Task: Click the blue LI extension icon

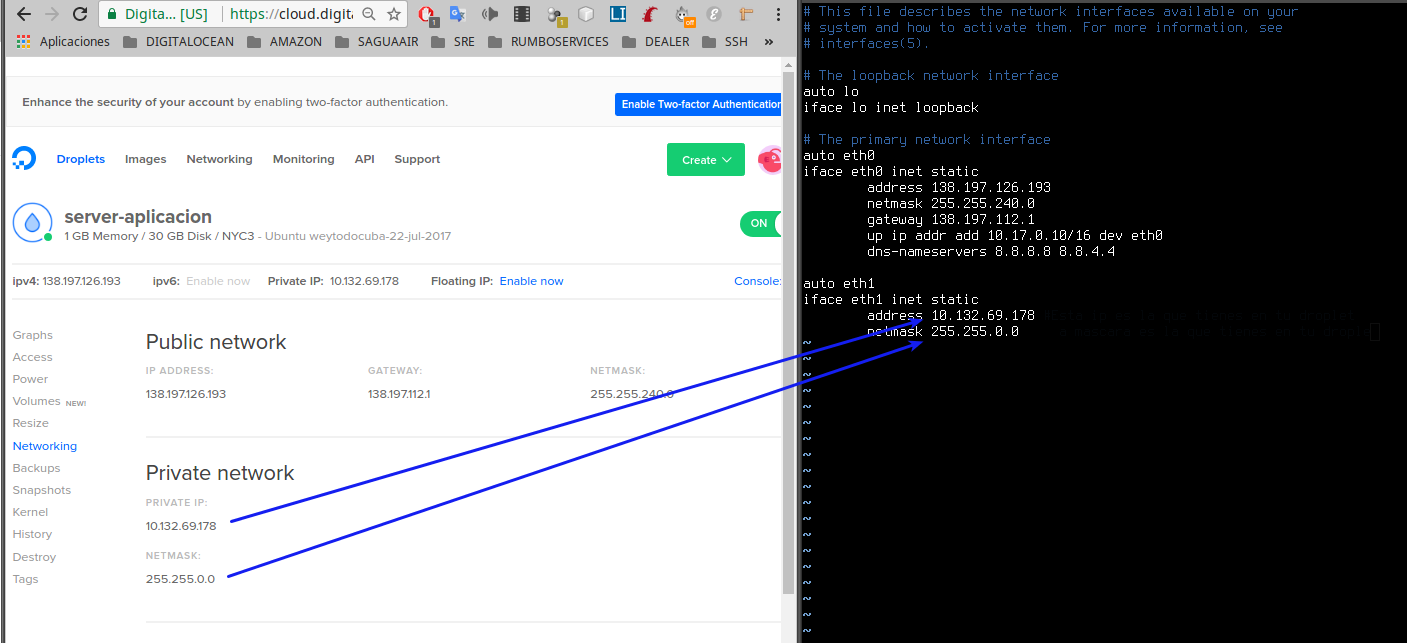Action: click(x=618, y=14)
